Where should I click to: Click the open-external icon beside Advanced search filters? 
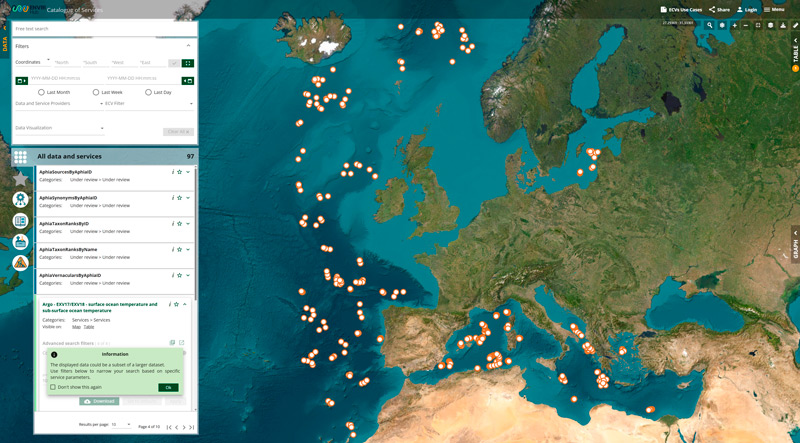pos(181,343)
